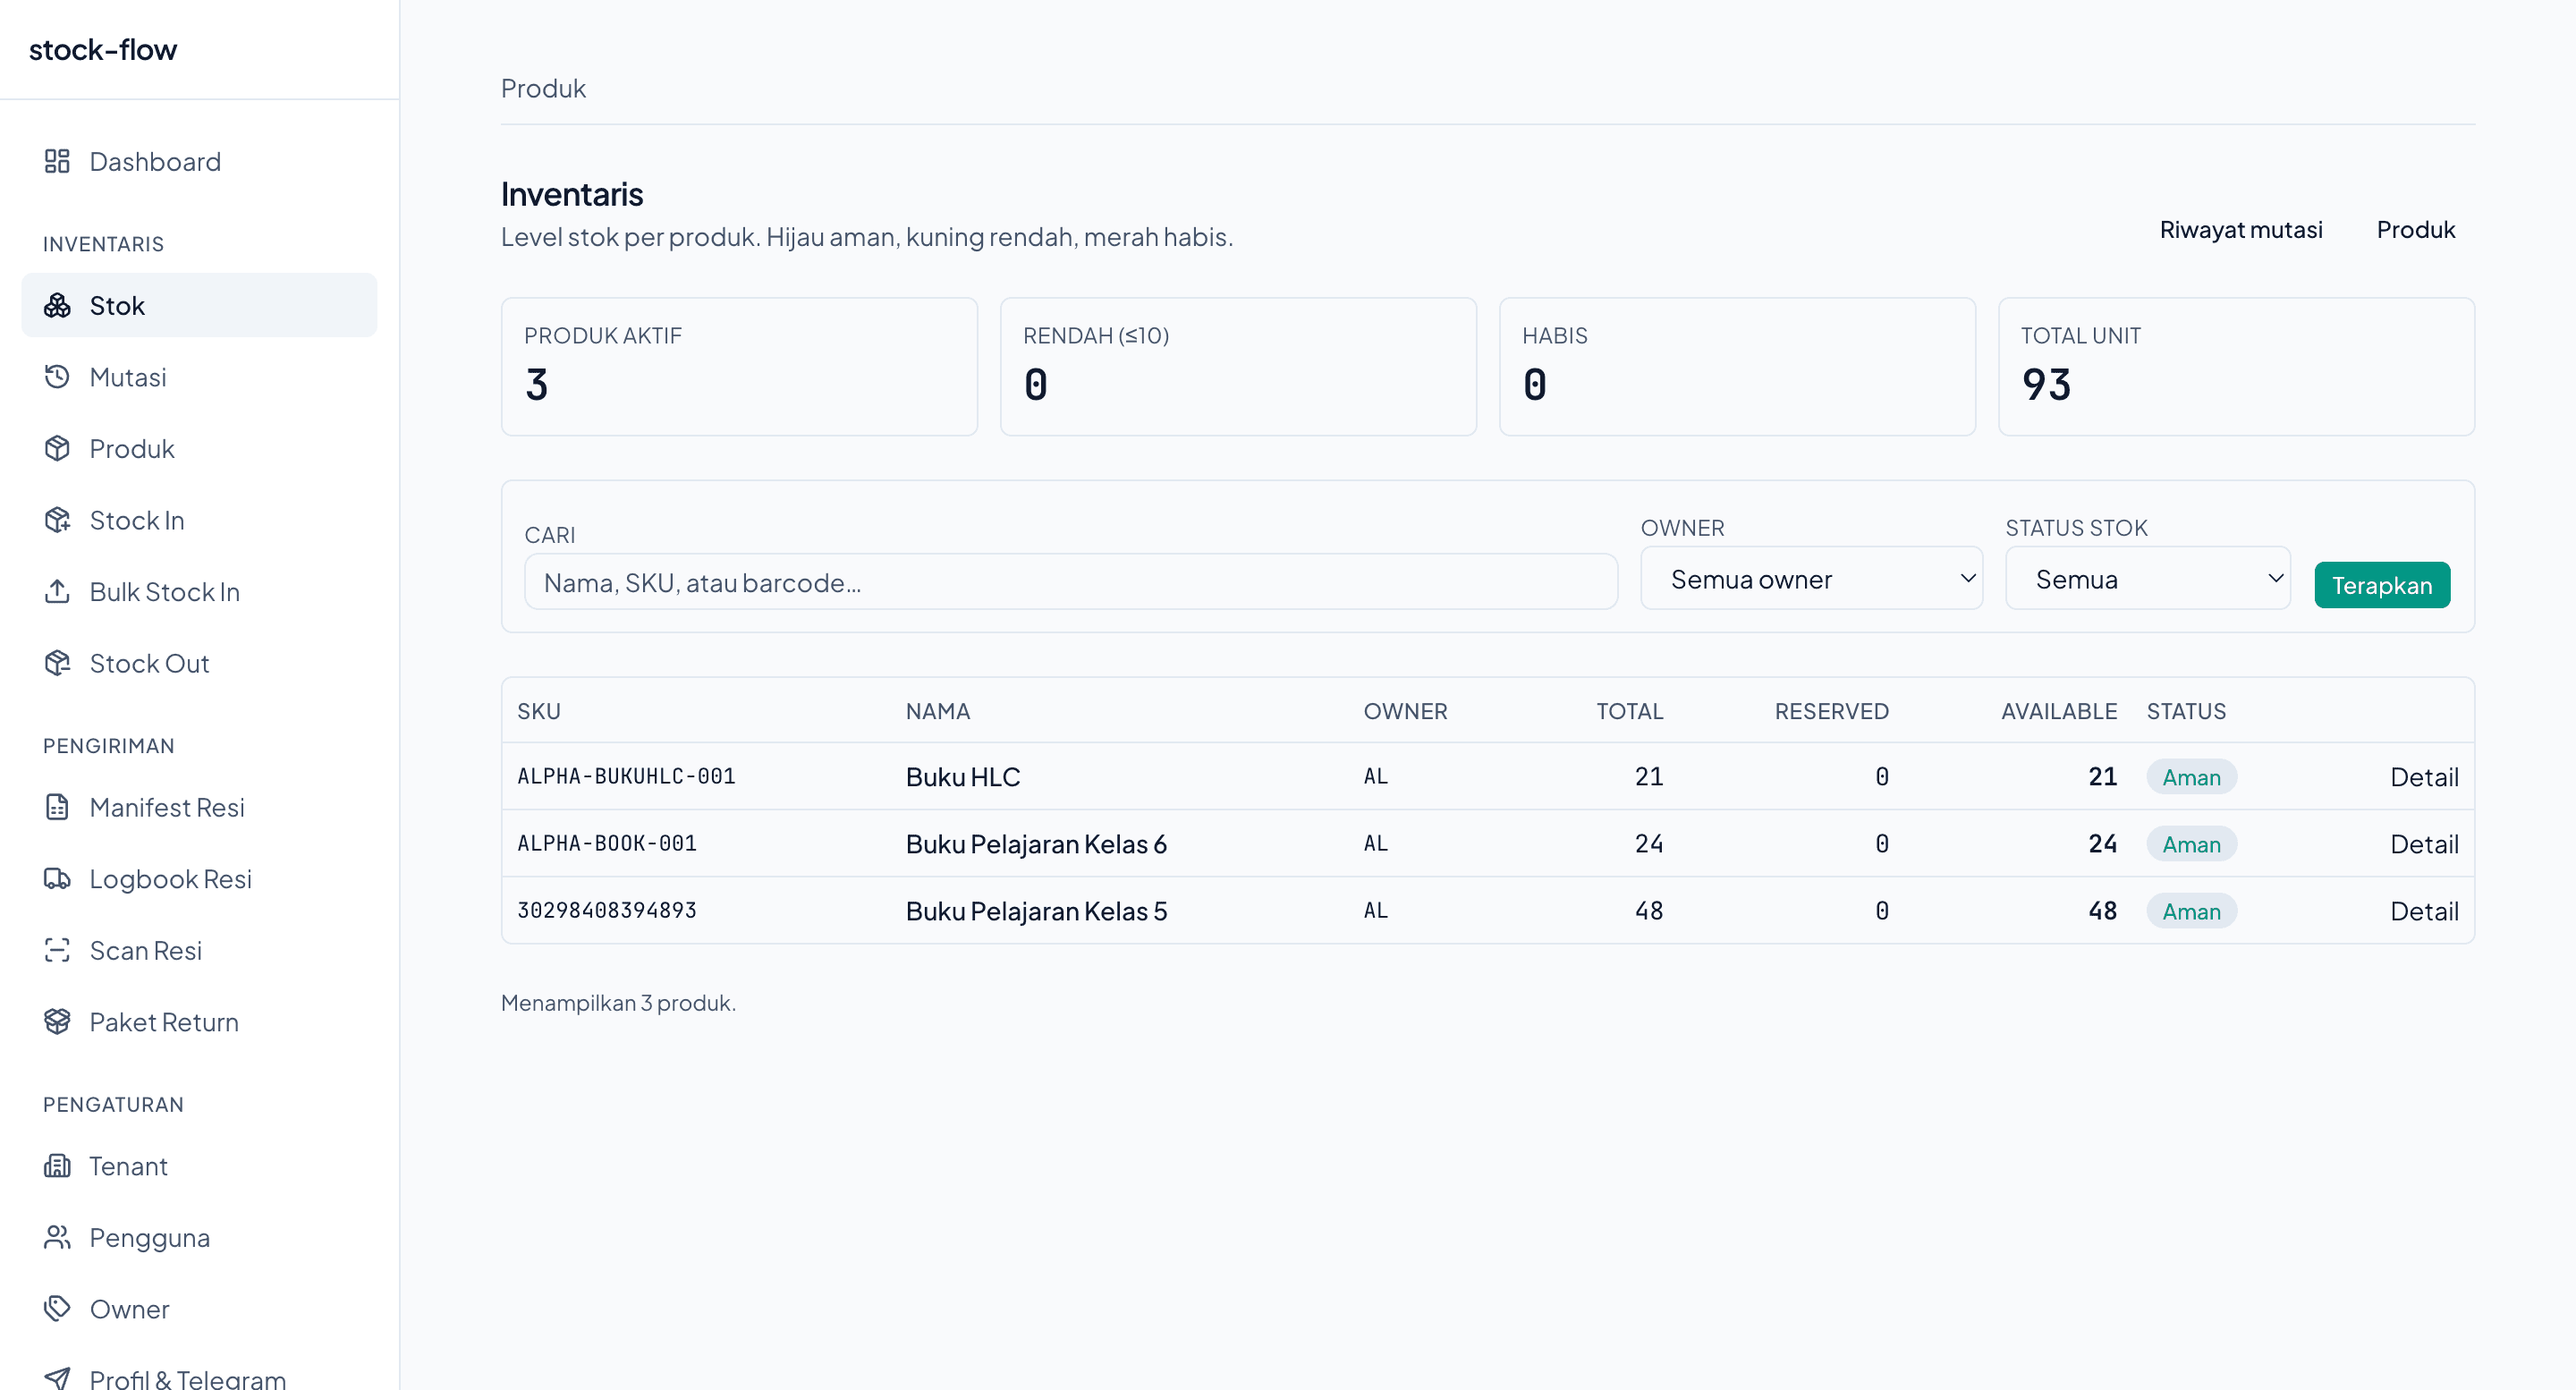
Task: Select SKU 30298408394893 cell
Action: (607, 910)
